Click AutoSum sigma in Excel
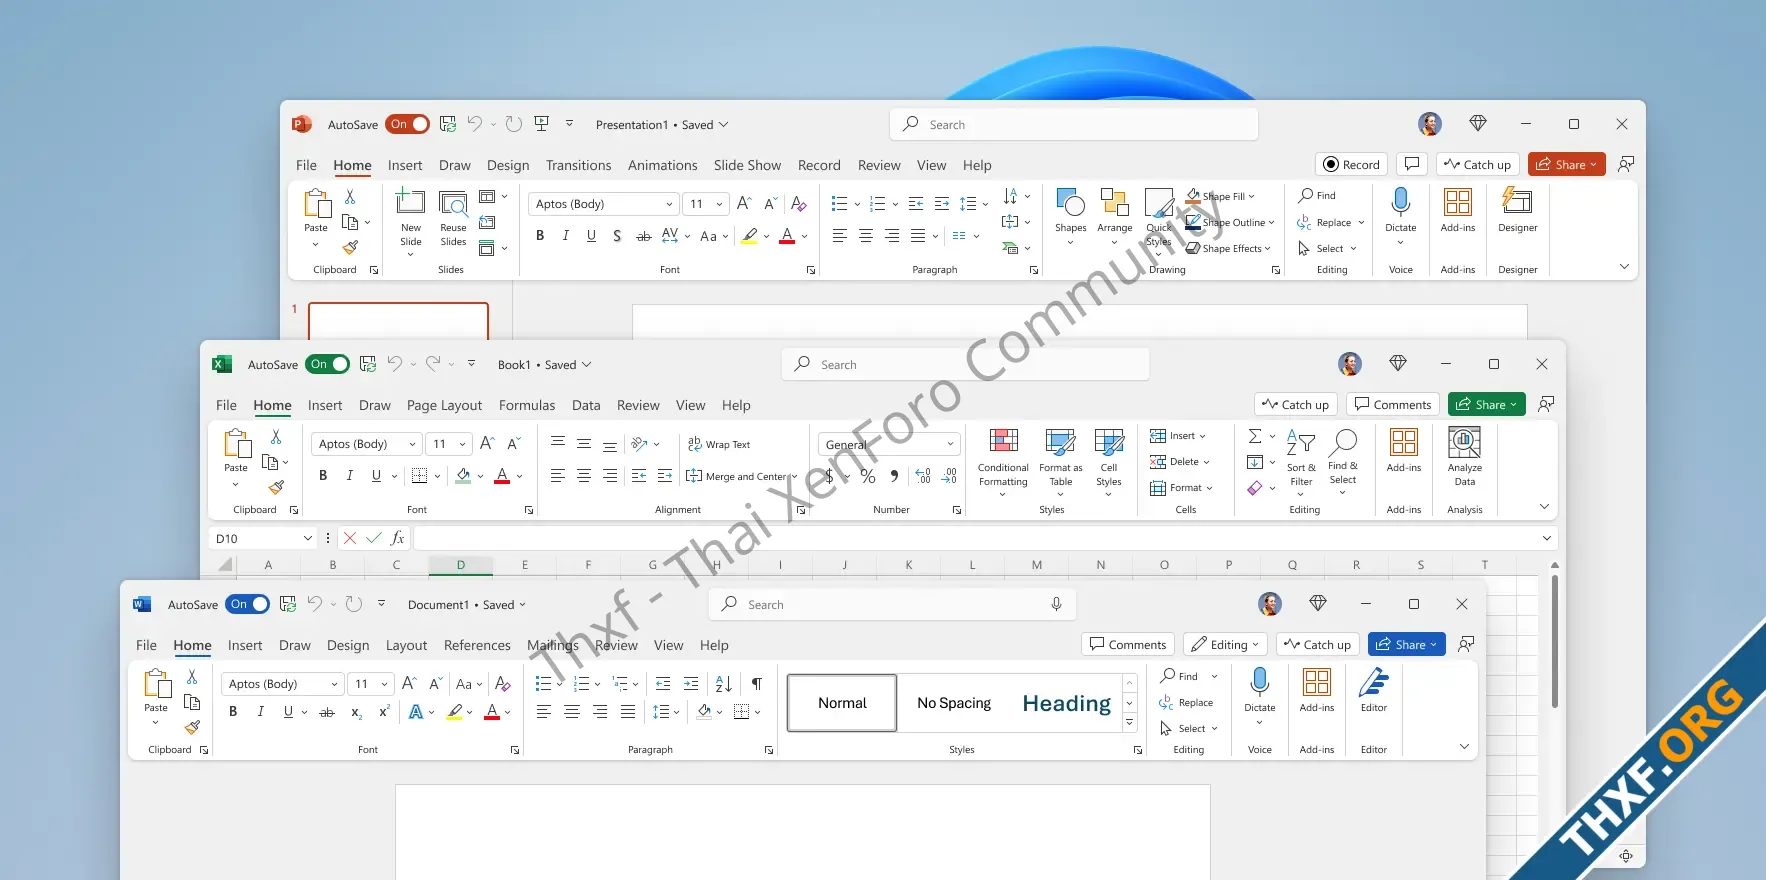Viewport: 1766px width, 880px height. pyautogui.click(x=1255, y=436)
